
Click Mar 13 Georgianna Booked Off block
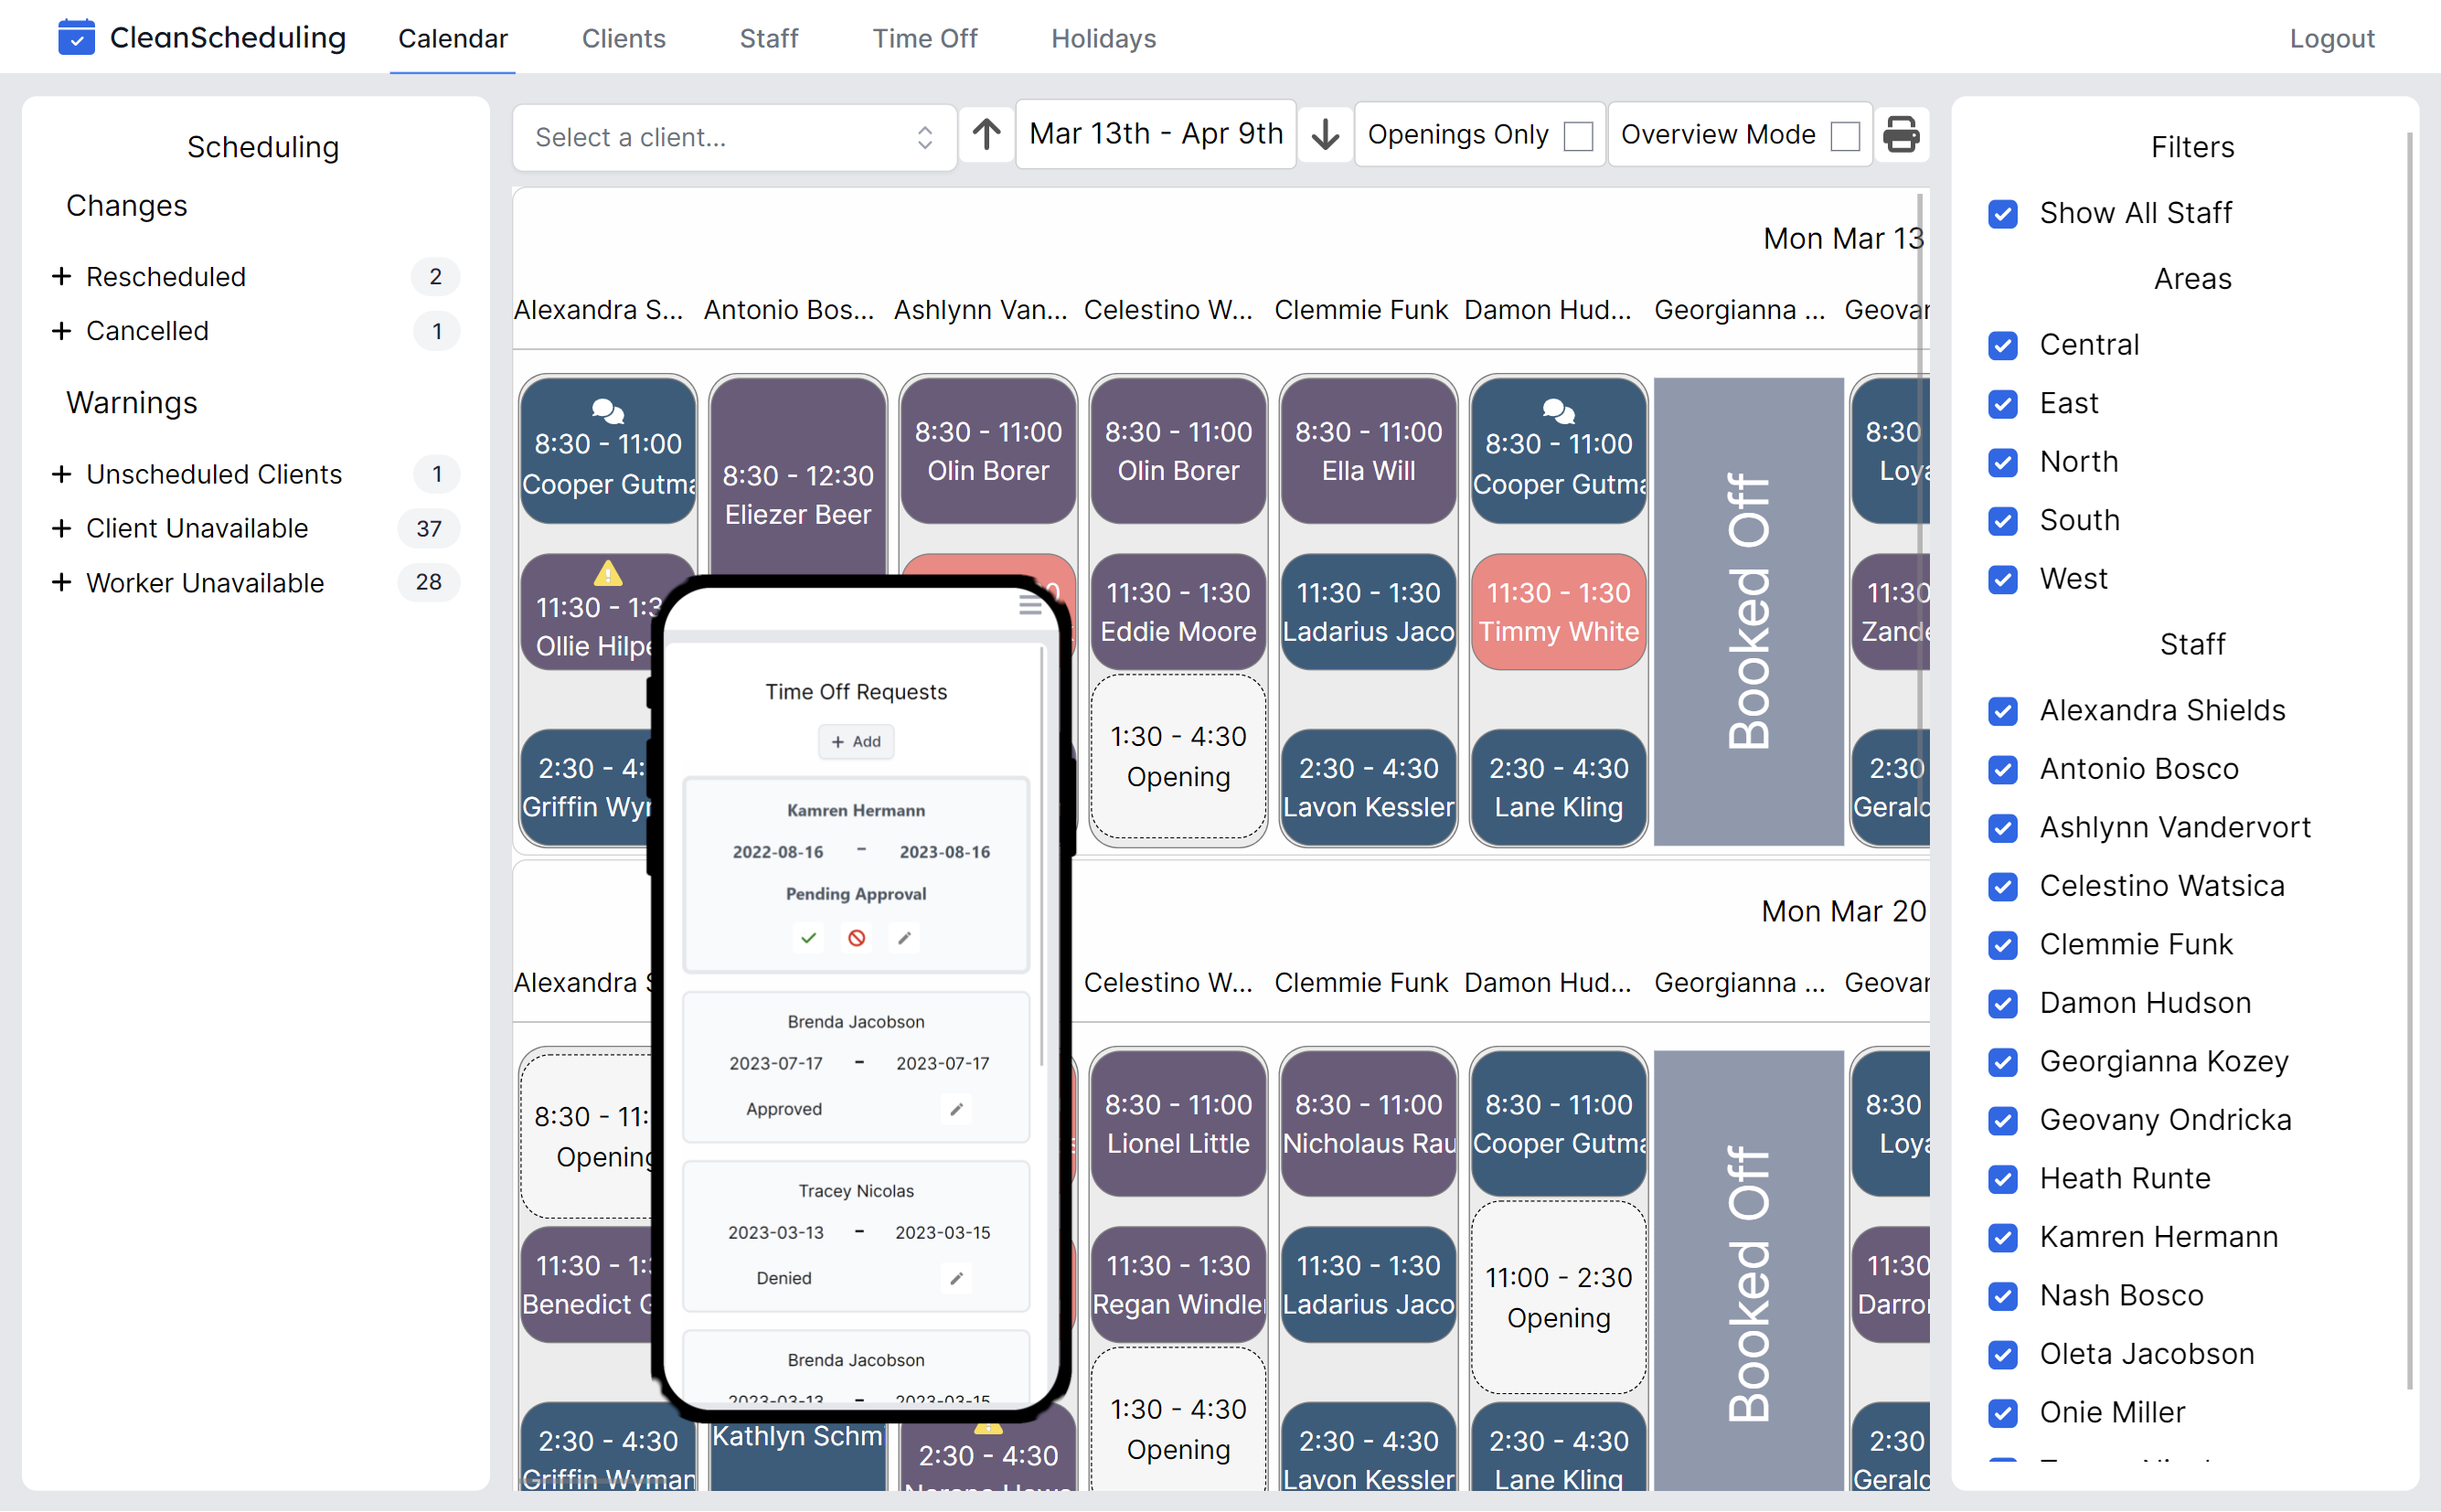tap(1748, 611)
